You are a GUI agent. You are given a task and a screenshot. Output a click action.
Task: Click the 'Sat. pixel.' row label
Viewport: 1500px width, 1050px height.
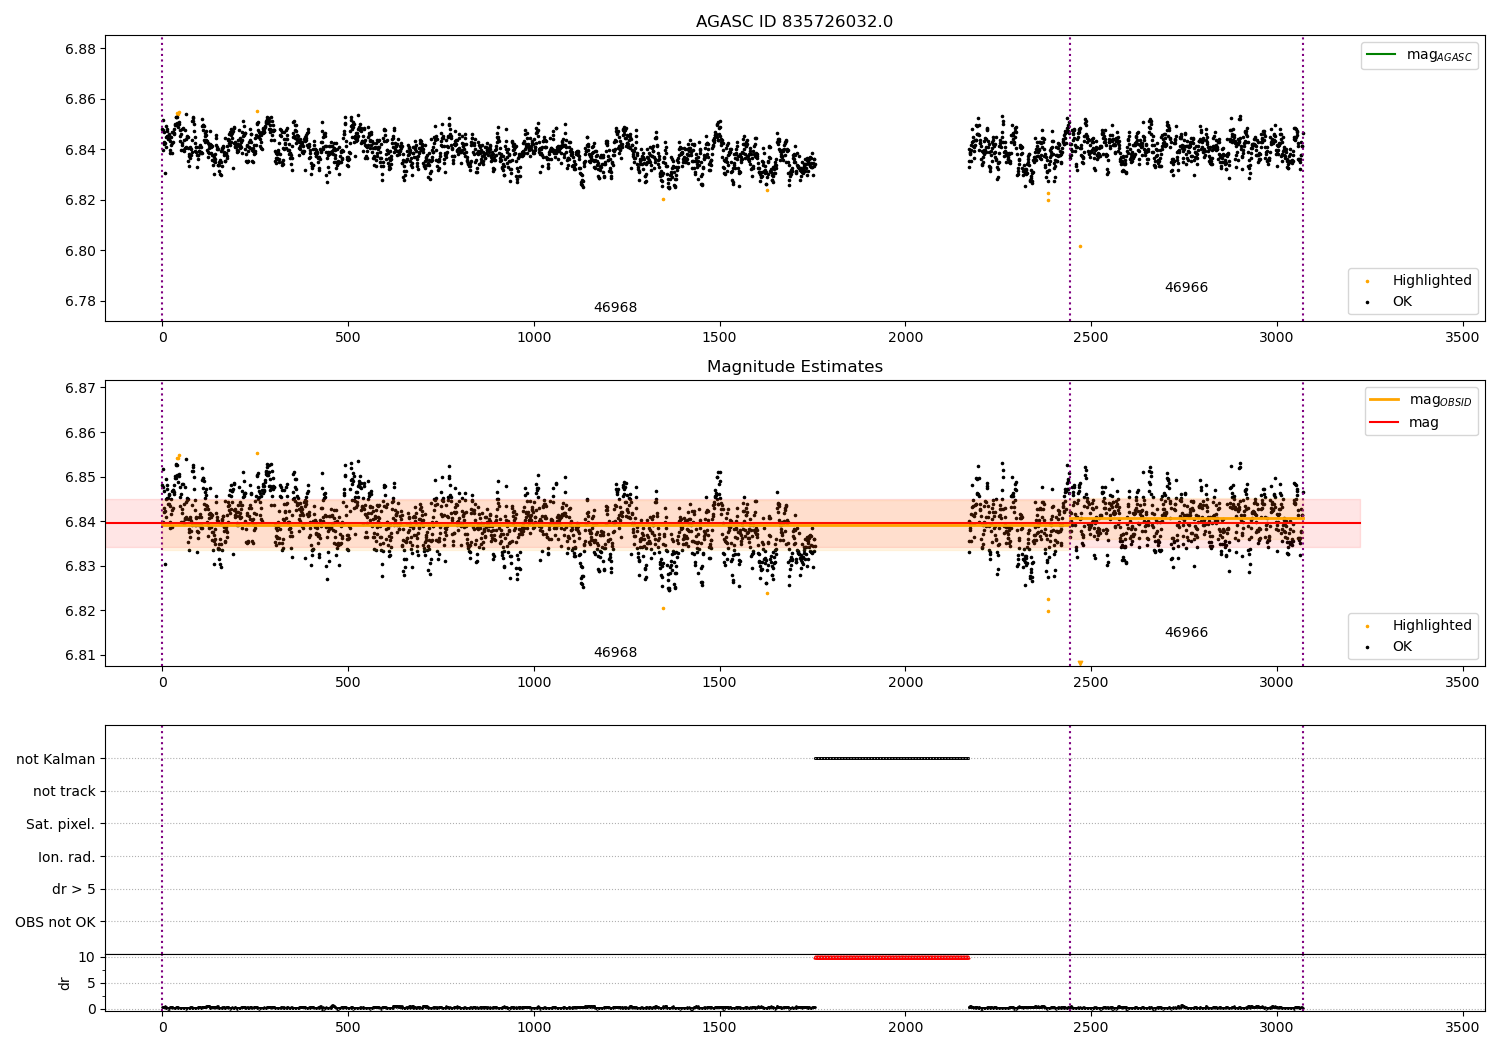pos(61,825)
